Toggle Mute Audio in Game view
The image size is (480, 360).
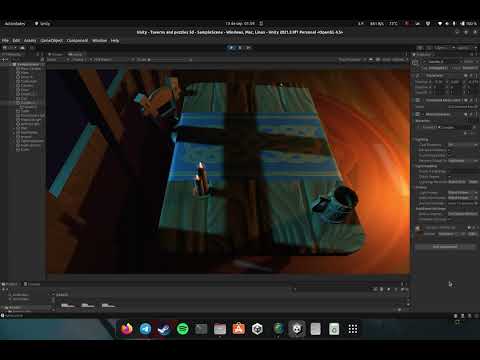(x=371, y=60)
